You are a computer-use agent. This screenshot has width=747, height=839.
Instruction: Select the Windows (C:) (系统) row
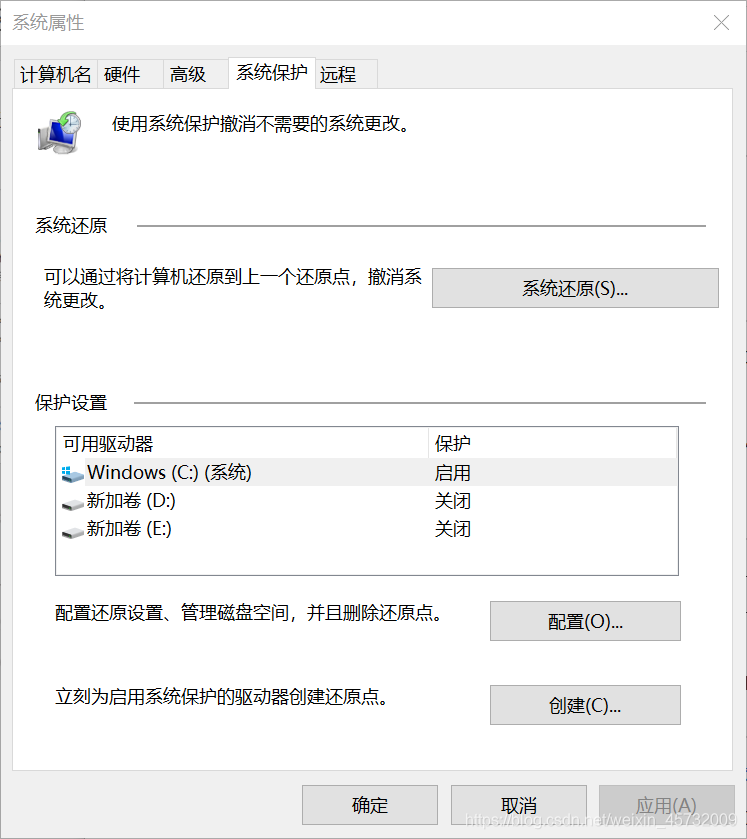[367, 472]
